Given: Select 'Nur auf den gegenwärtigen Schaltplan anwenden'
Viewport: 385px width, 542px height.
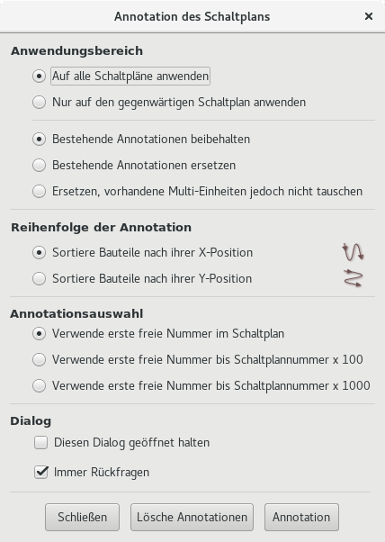Looking at the screenshot, I should point(39,102).
